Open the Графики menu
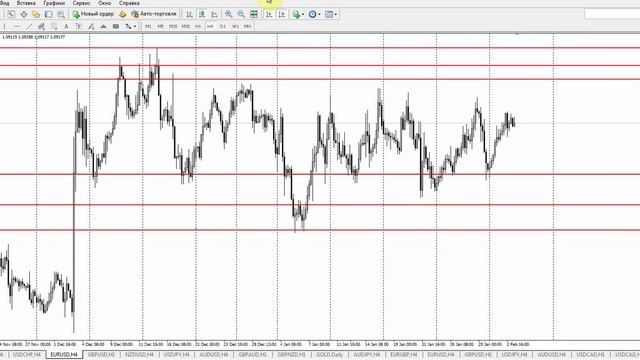The image size is (640, 360). [x=54, y=3]
